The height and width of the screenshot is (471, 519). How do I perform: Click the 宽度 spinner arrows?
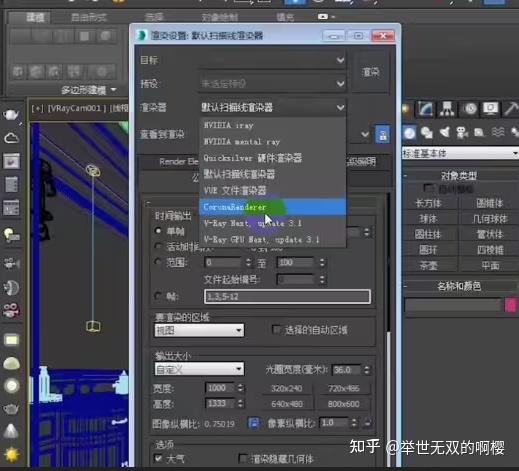241,388
